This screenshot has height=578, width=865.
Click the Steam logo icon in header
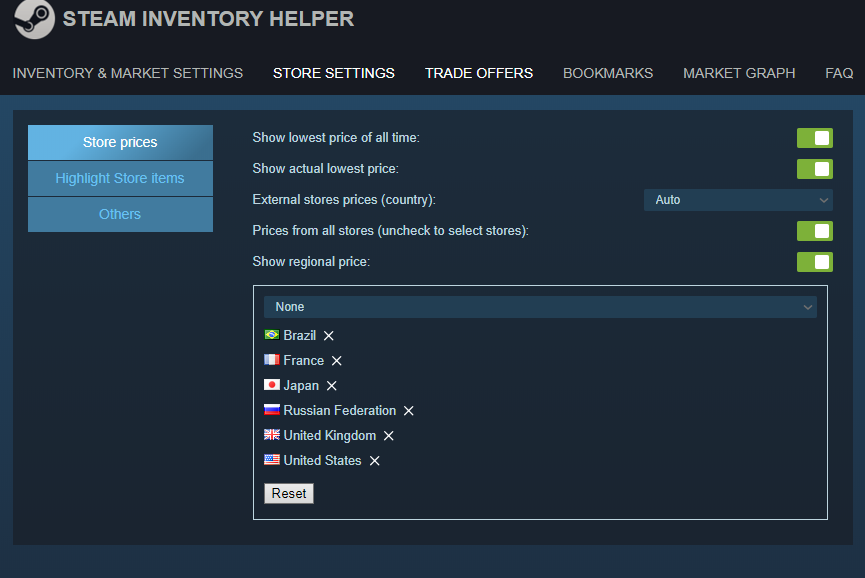point(34,19)
